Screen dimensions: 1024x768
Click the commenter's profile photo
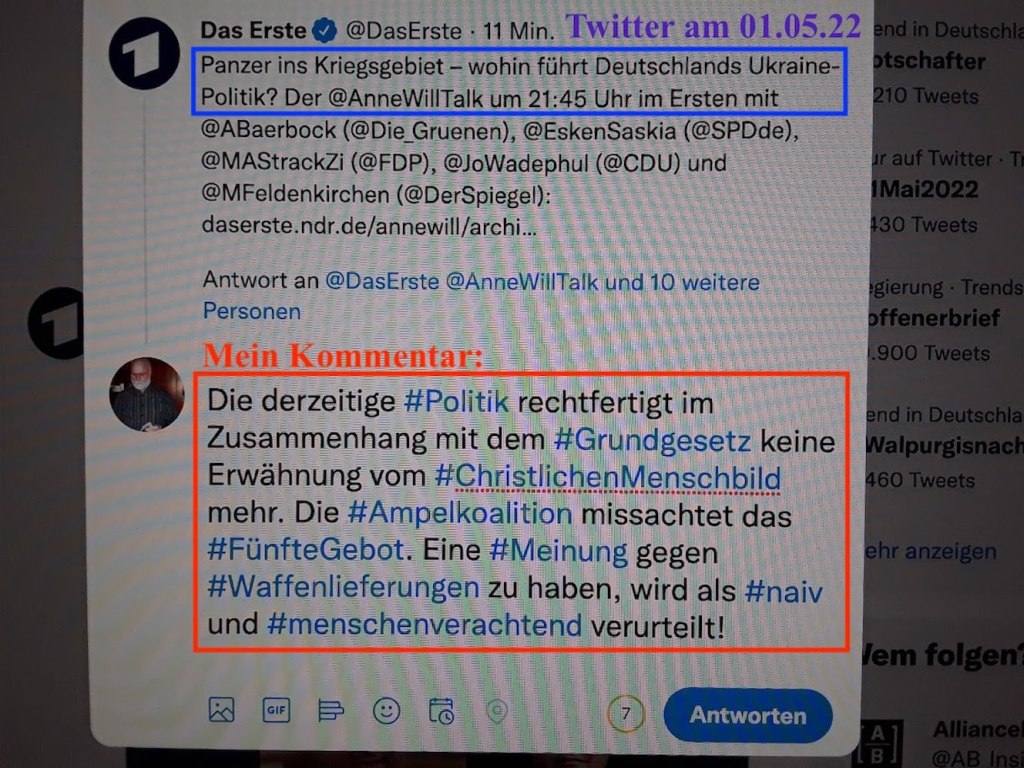pyautogui.click(x=147, y=394)
